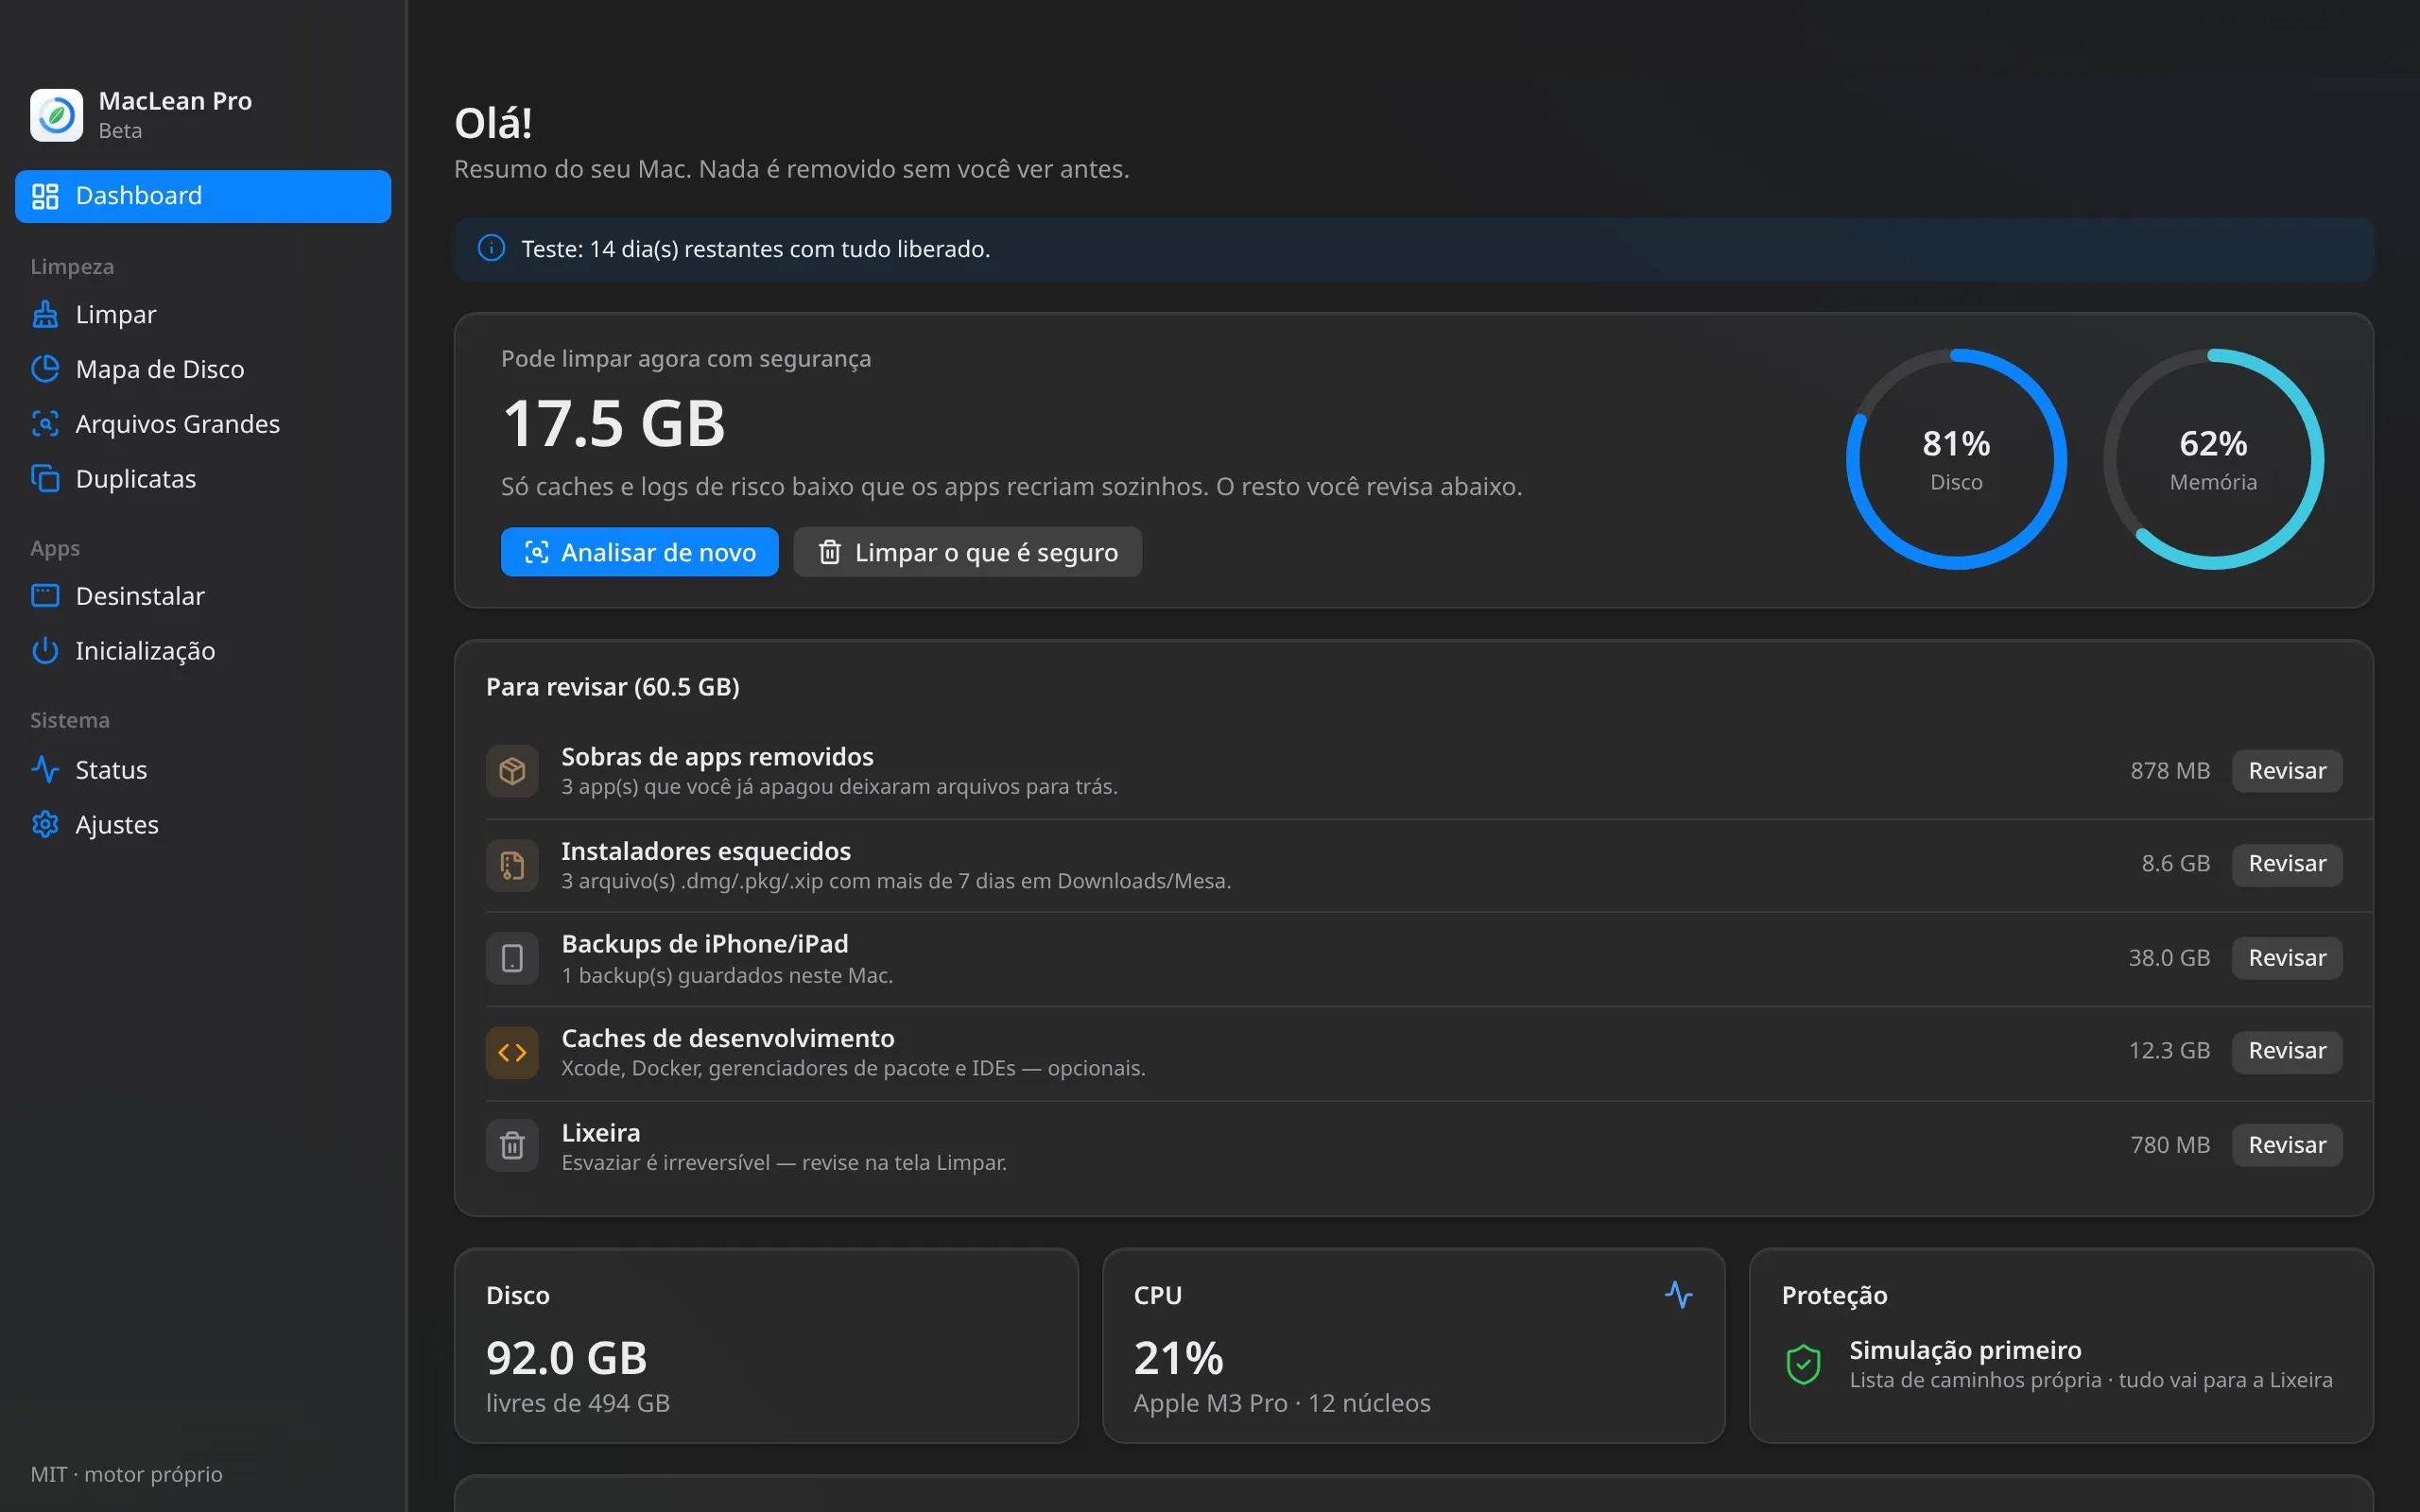Click 'MIT · motor próprio' footer text
Screen dimensions: 2420x1512
pos(126,1474)
